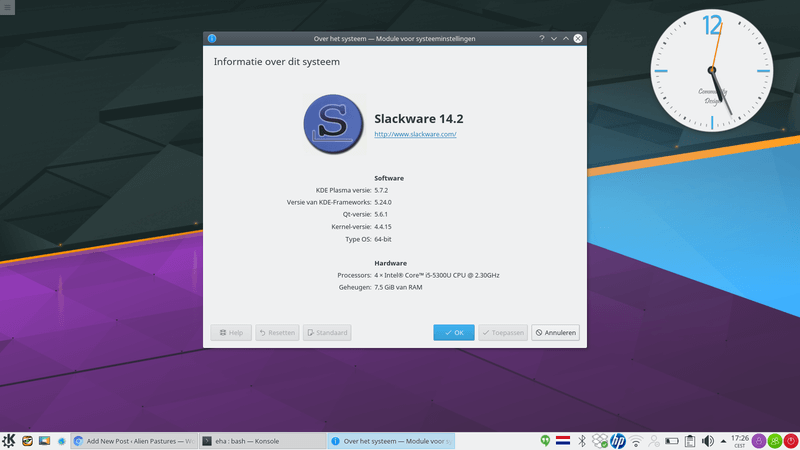Open the www.slackware.com link
This screenshot has width=800, height=450.
(x=415, y=134)
